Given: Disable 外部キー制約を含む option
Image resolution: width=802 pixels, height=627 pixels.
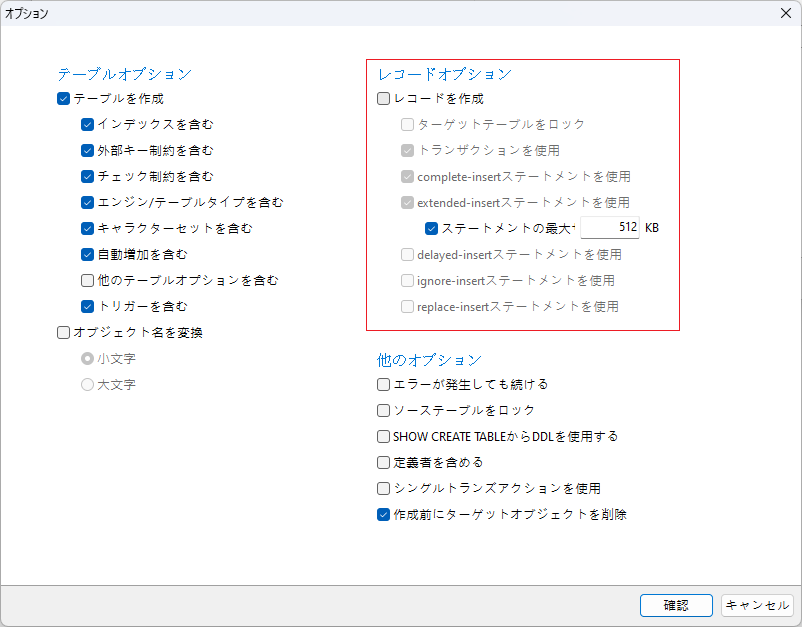Looking at the screenshot, I should (x=88, y=151).
